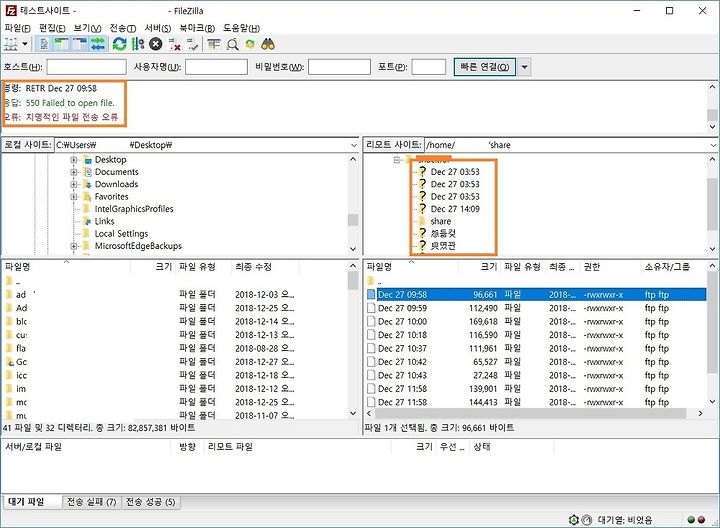Screen dimensions: 720x528
Task: Sort remote files by 소유자/그룹 column
Action: [672, 267]
